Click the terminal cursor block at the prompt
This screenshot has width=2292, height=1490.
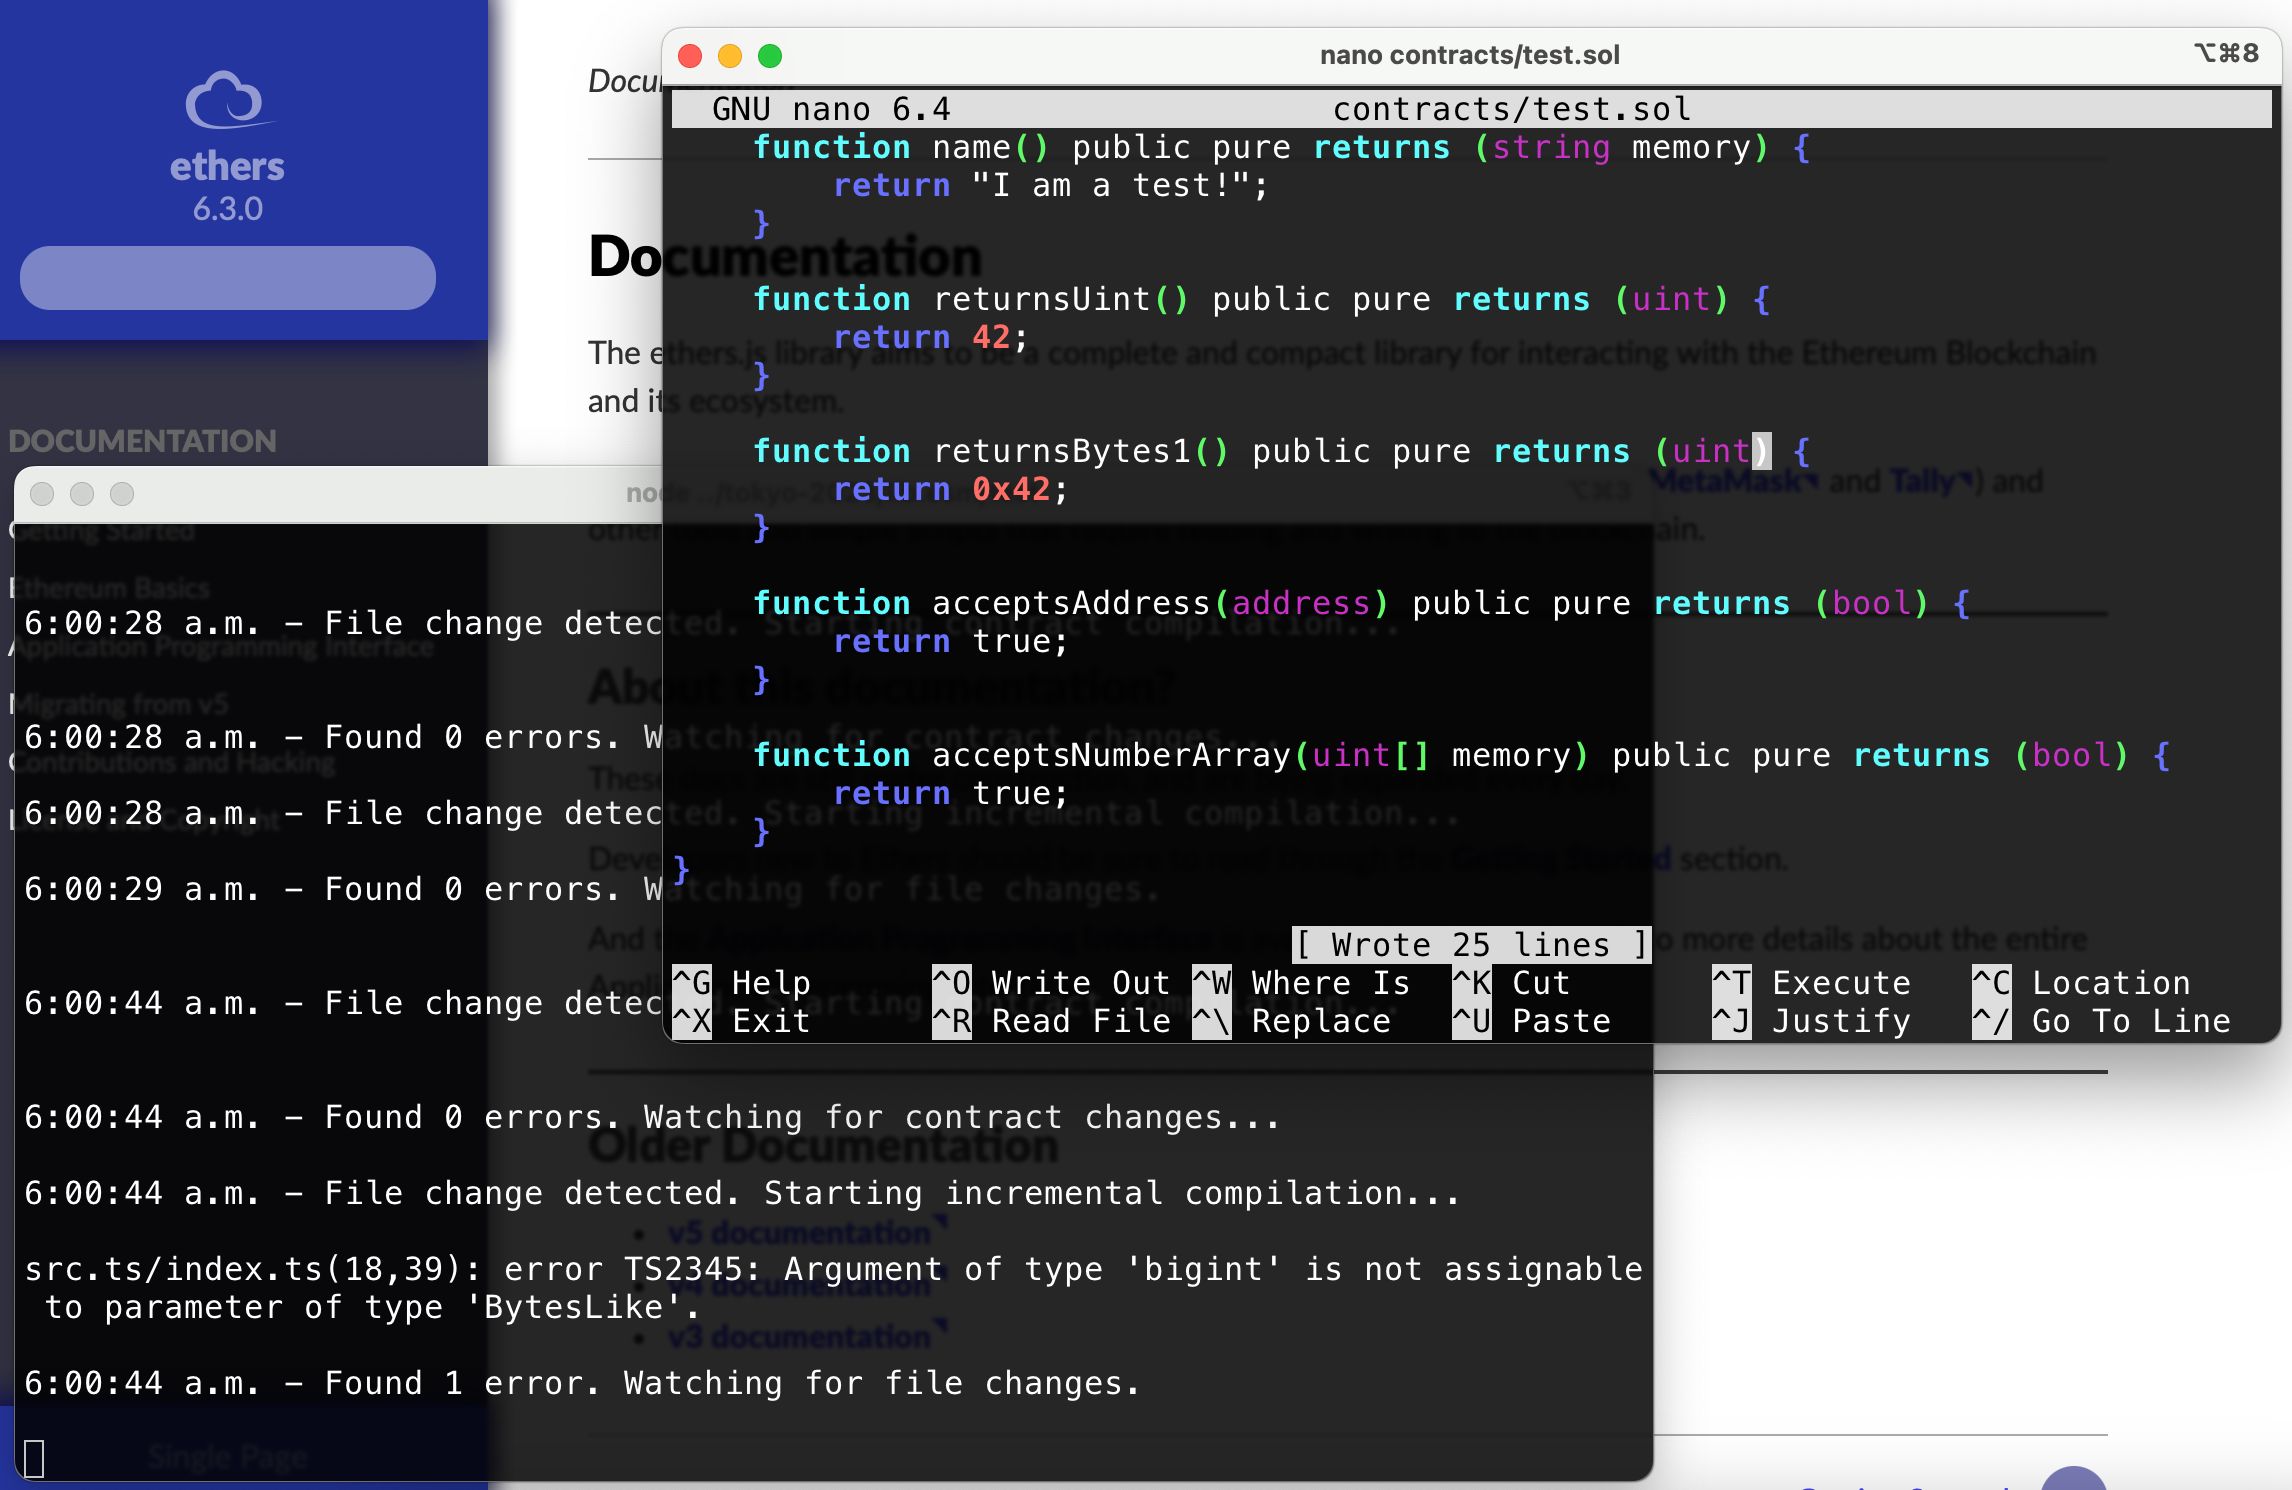pyautogui.click(x=34, y=1459)
